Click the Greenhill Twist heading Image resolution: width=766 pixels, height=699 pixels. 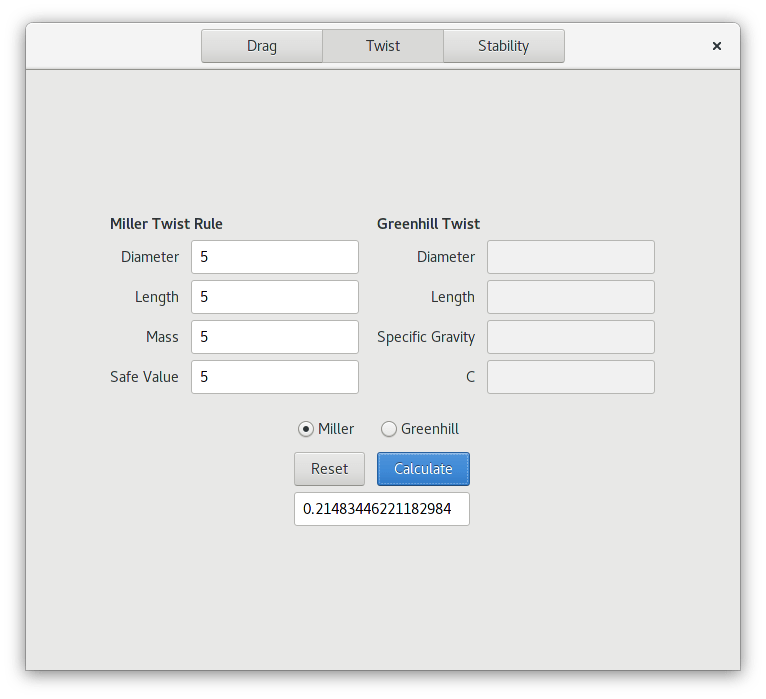(428, 224)
